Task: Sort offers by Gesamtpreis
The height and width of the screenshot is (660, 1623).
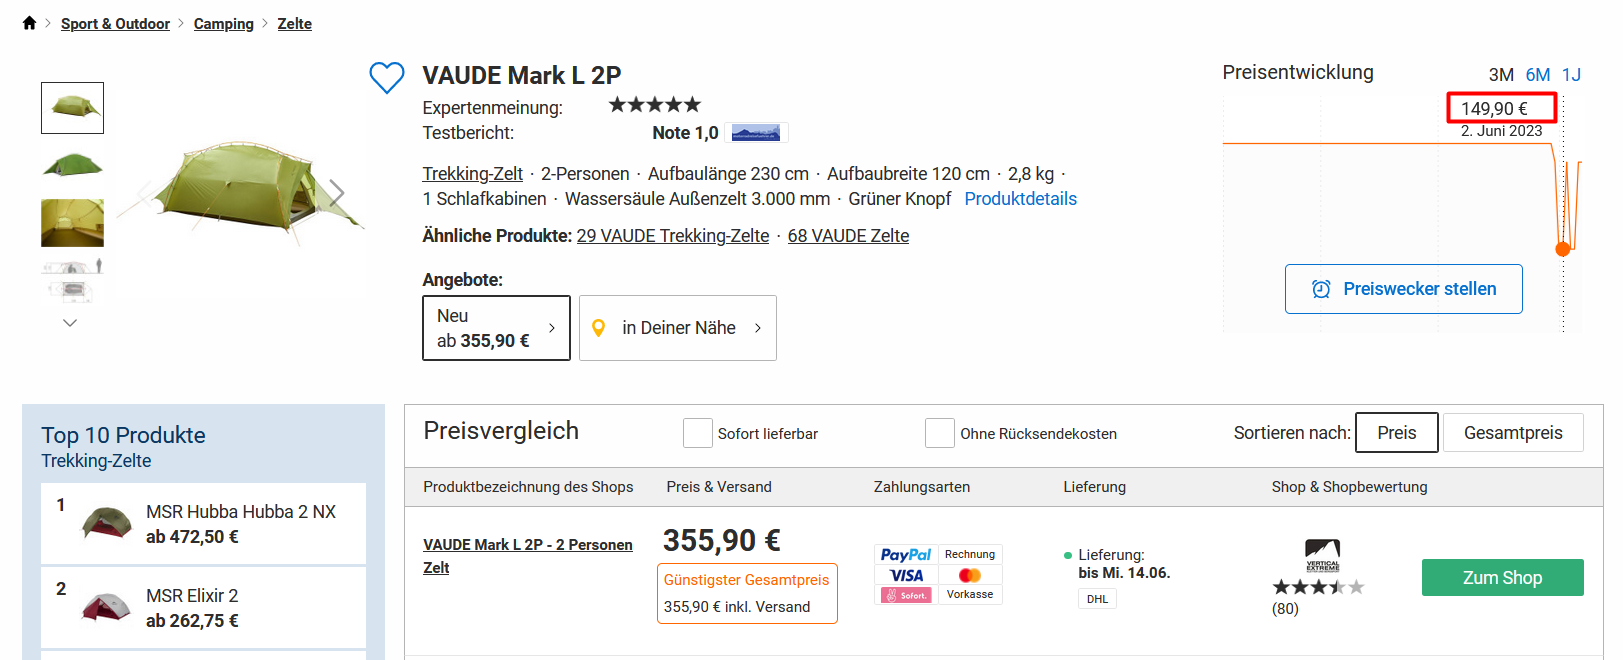Action: (x=1513, y=433)
